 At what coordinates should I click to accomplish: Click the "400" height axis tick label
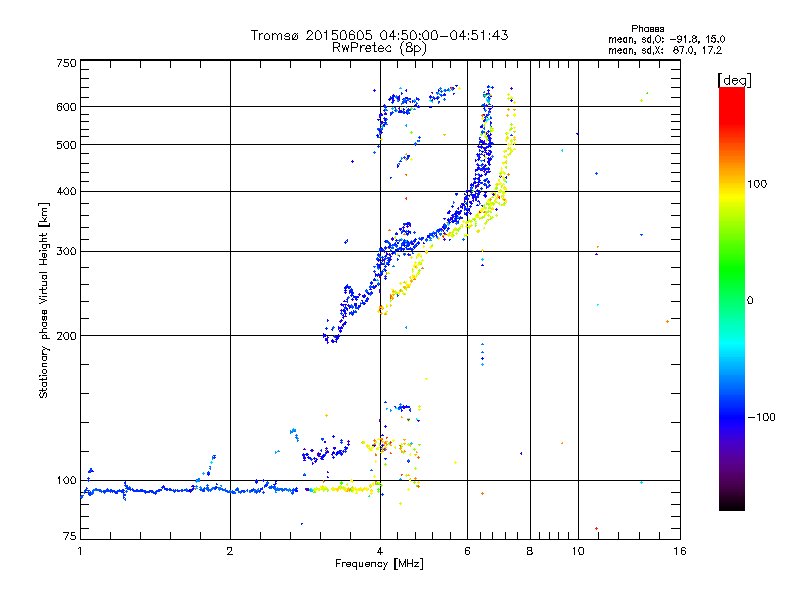tap(67, 191)
